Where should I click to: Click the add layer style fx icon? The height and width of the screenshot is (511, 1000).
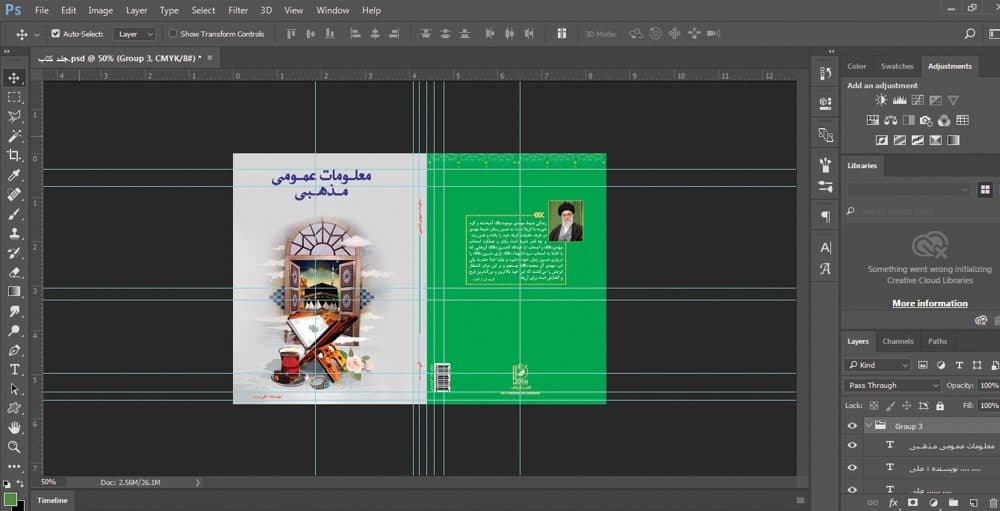pyautogui.click(x=893, y=503)
